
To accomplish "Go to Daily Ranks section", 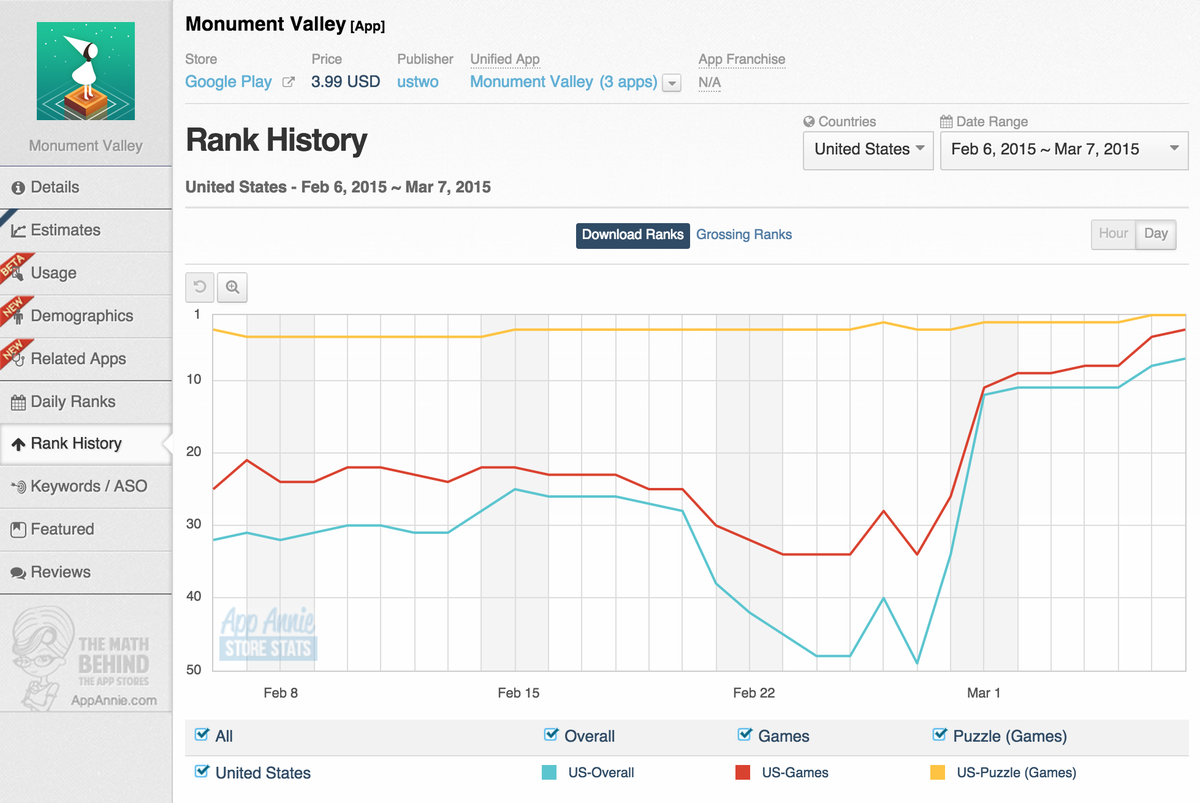I will tap(86, 402).
